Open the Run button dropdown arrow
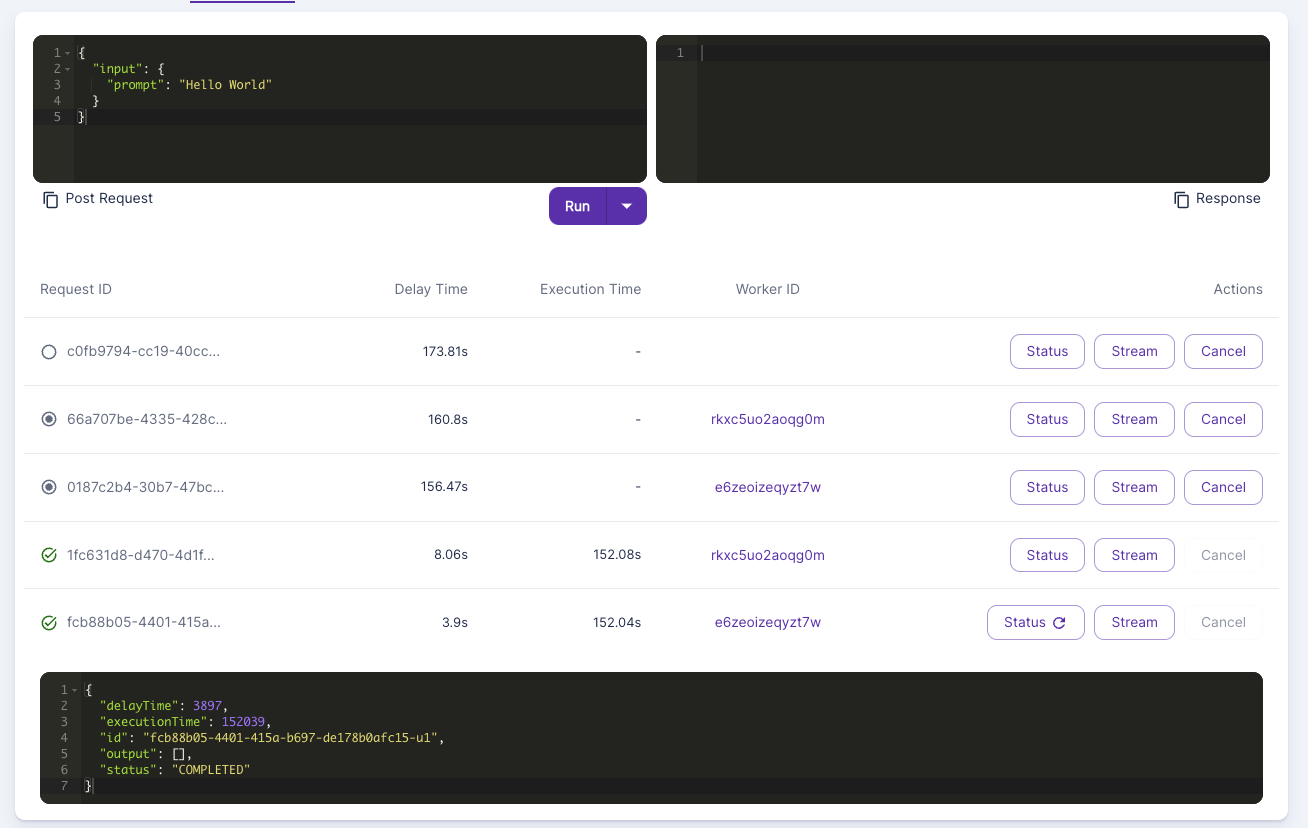Screen dimensions: 1308x828 tap(627, 206)
